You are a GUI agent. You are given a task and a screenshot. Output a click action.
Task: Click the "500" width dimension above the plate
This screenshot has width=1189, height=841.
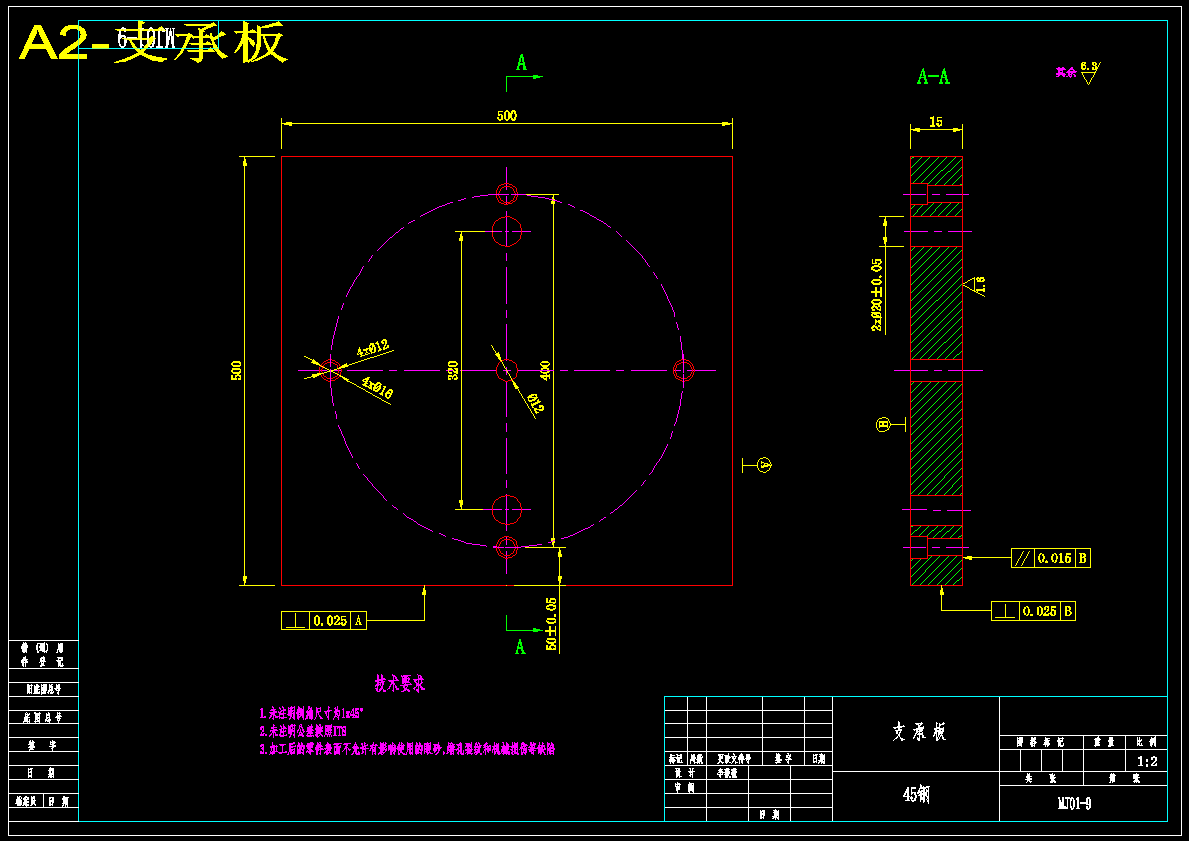pyautogui.click(x=507, y=116)
